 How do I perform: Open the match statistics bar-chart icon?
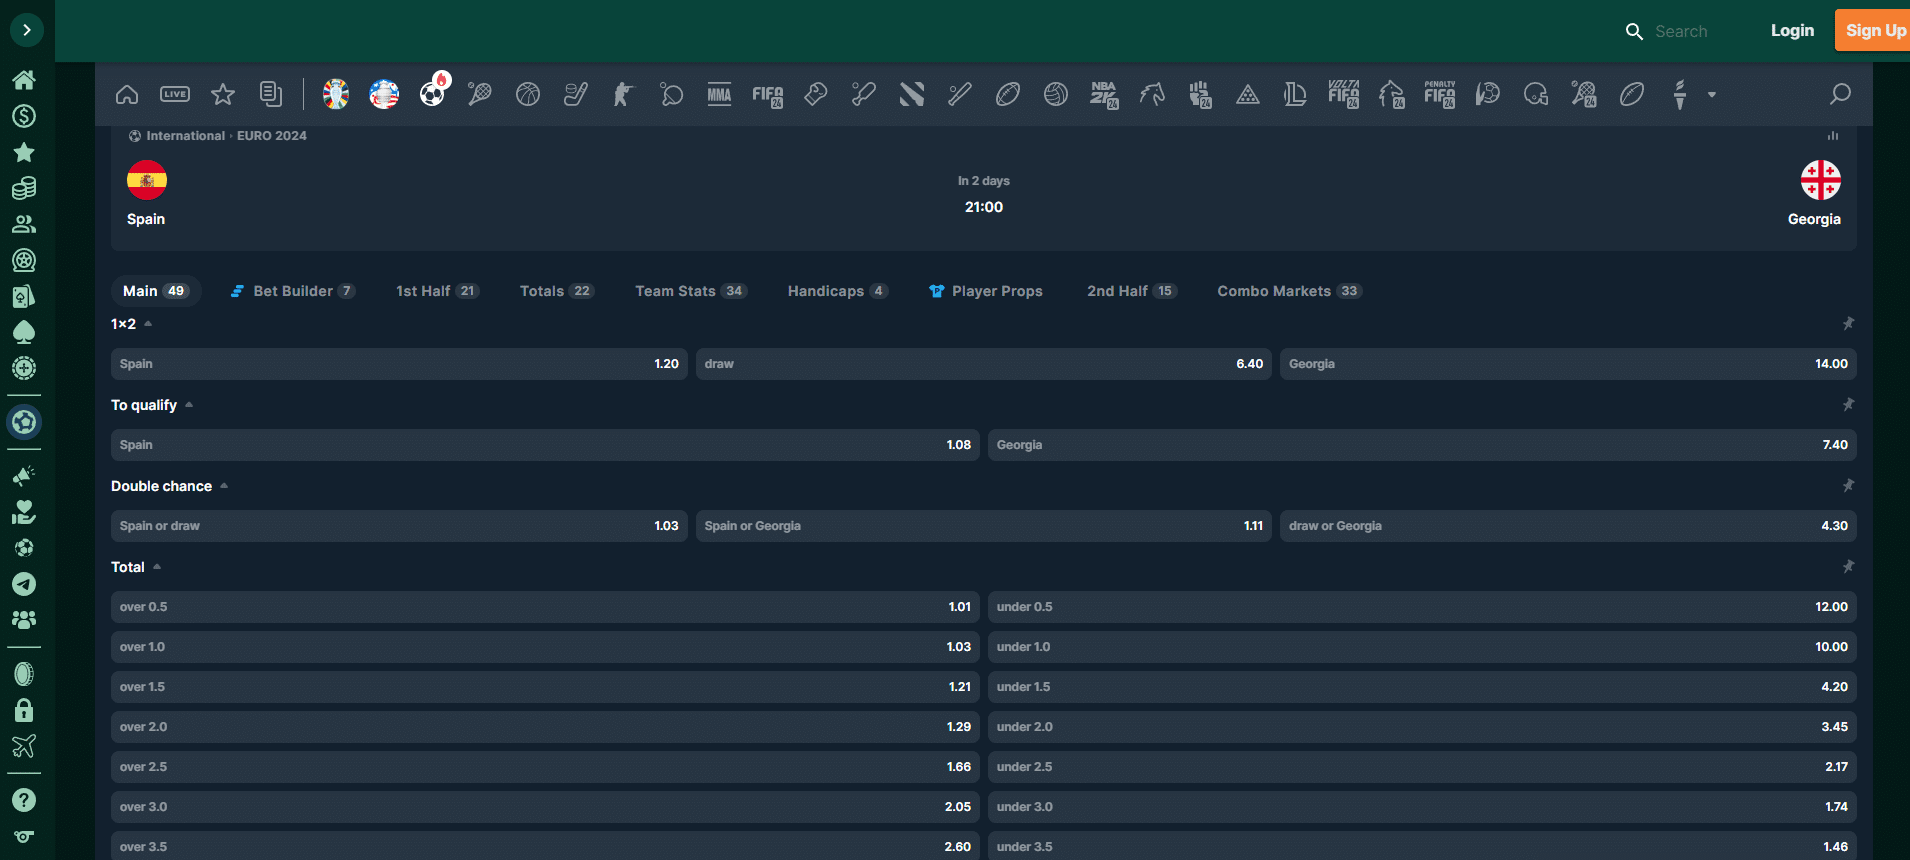(1833, 135)
